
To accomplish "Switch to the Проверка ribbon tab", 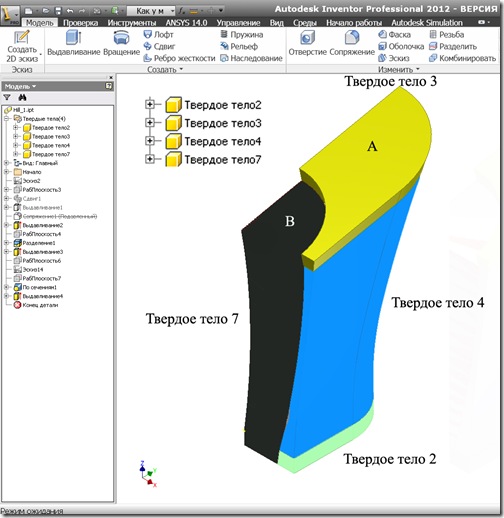I will (81, 23).
